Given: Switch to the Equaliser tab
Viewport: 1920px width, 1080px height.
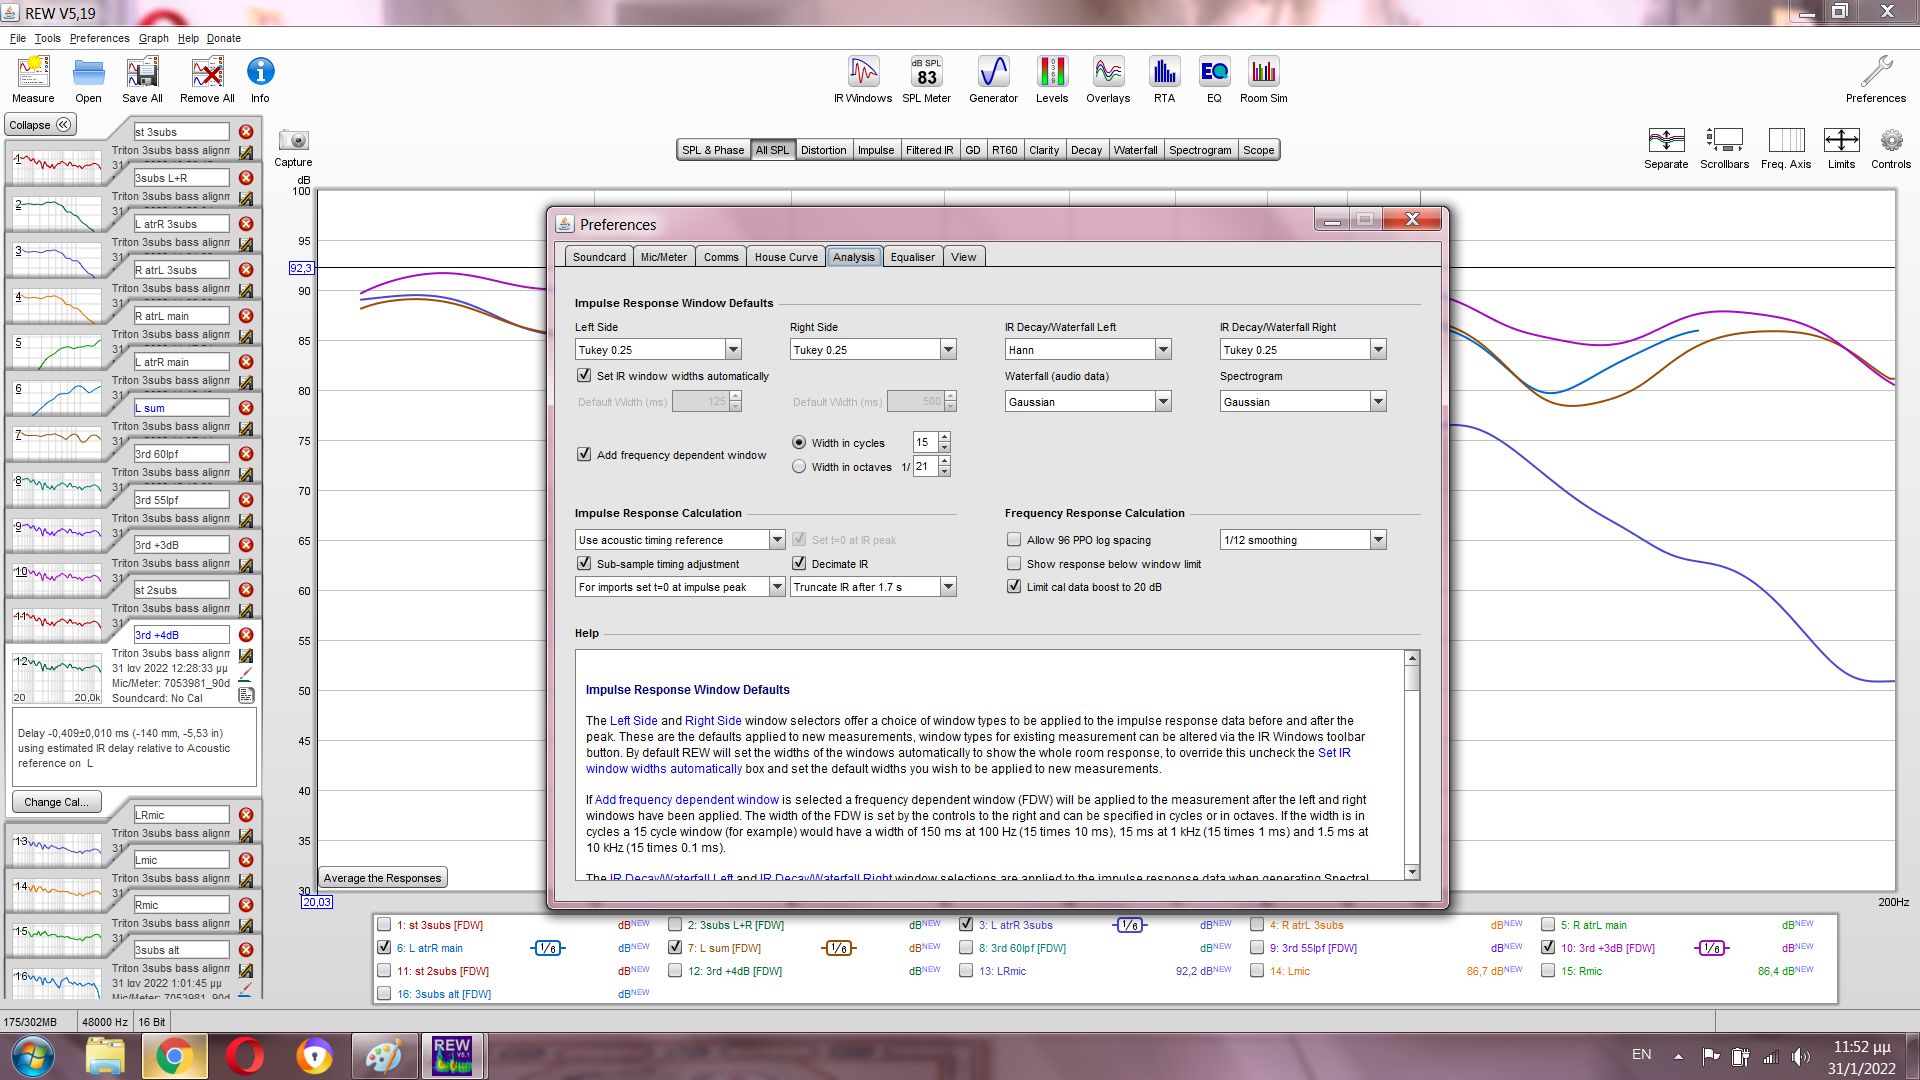Looking at the screenshot, I should pos(912,257).
